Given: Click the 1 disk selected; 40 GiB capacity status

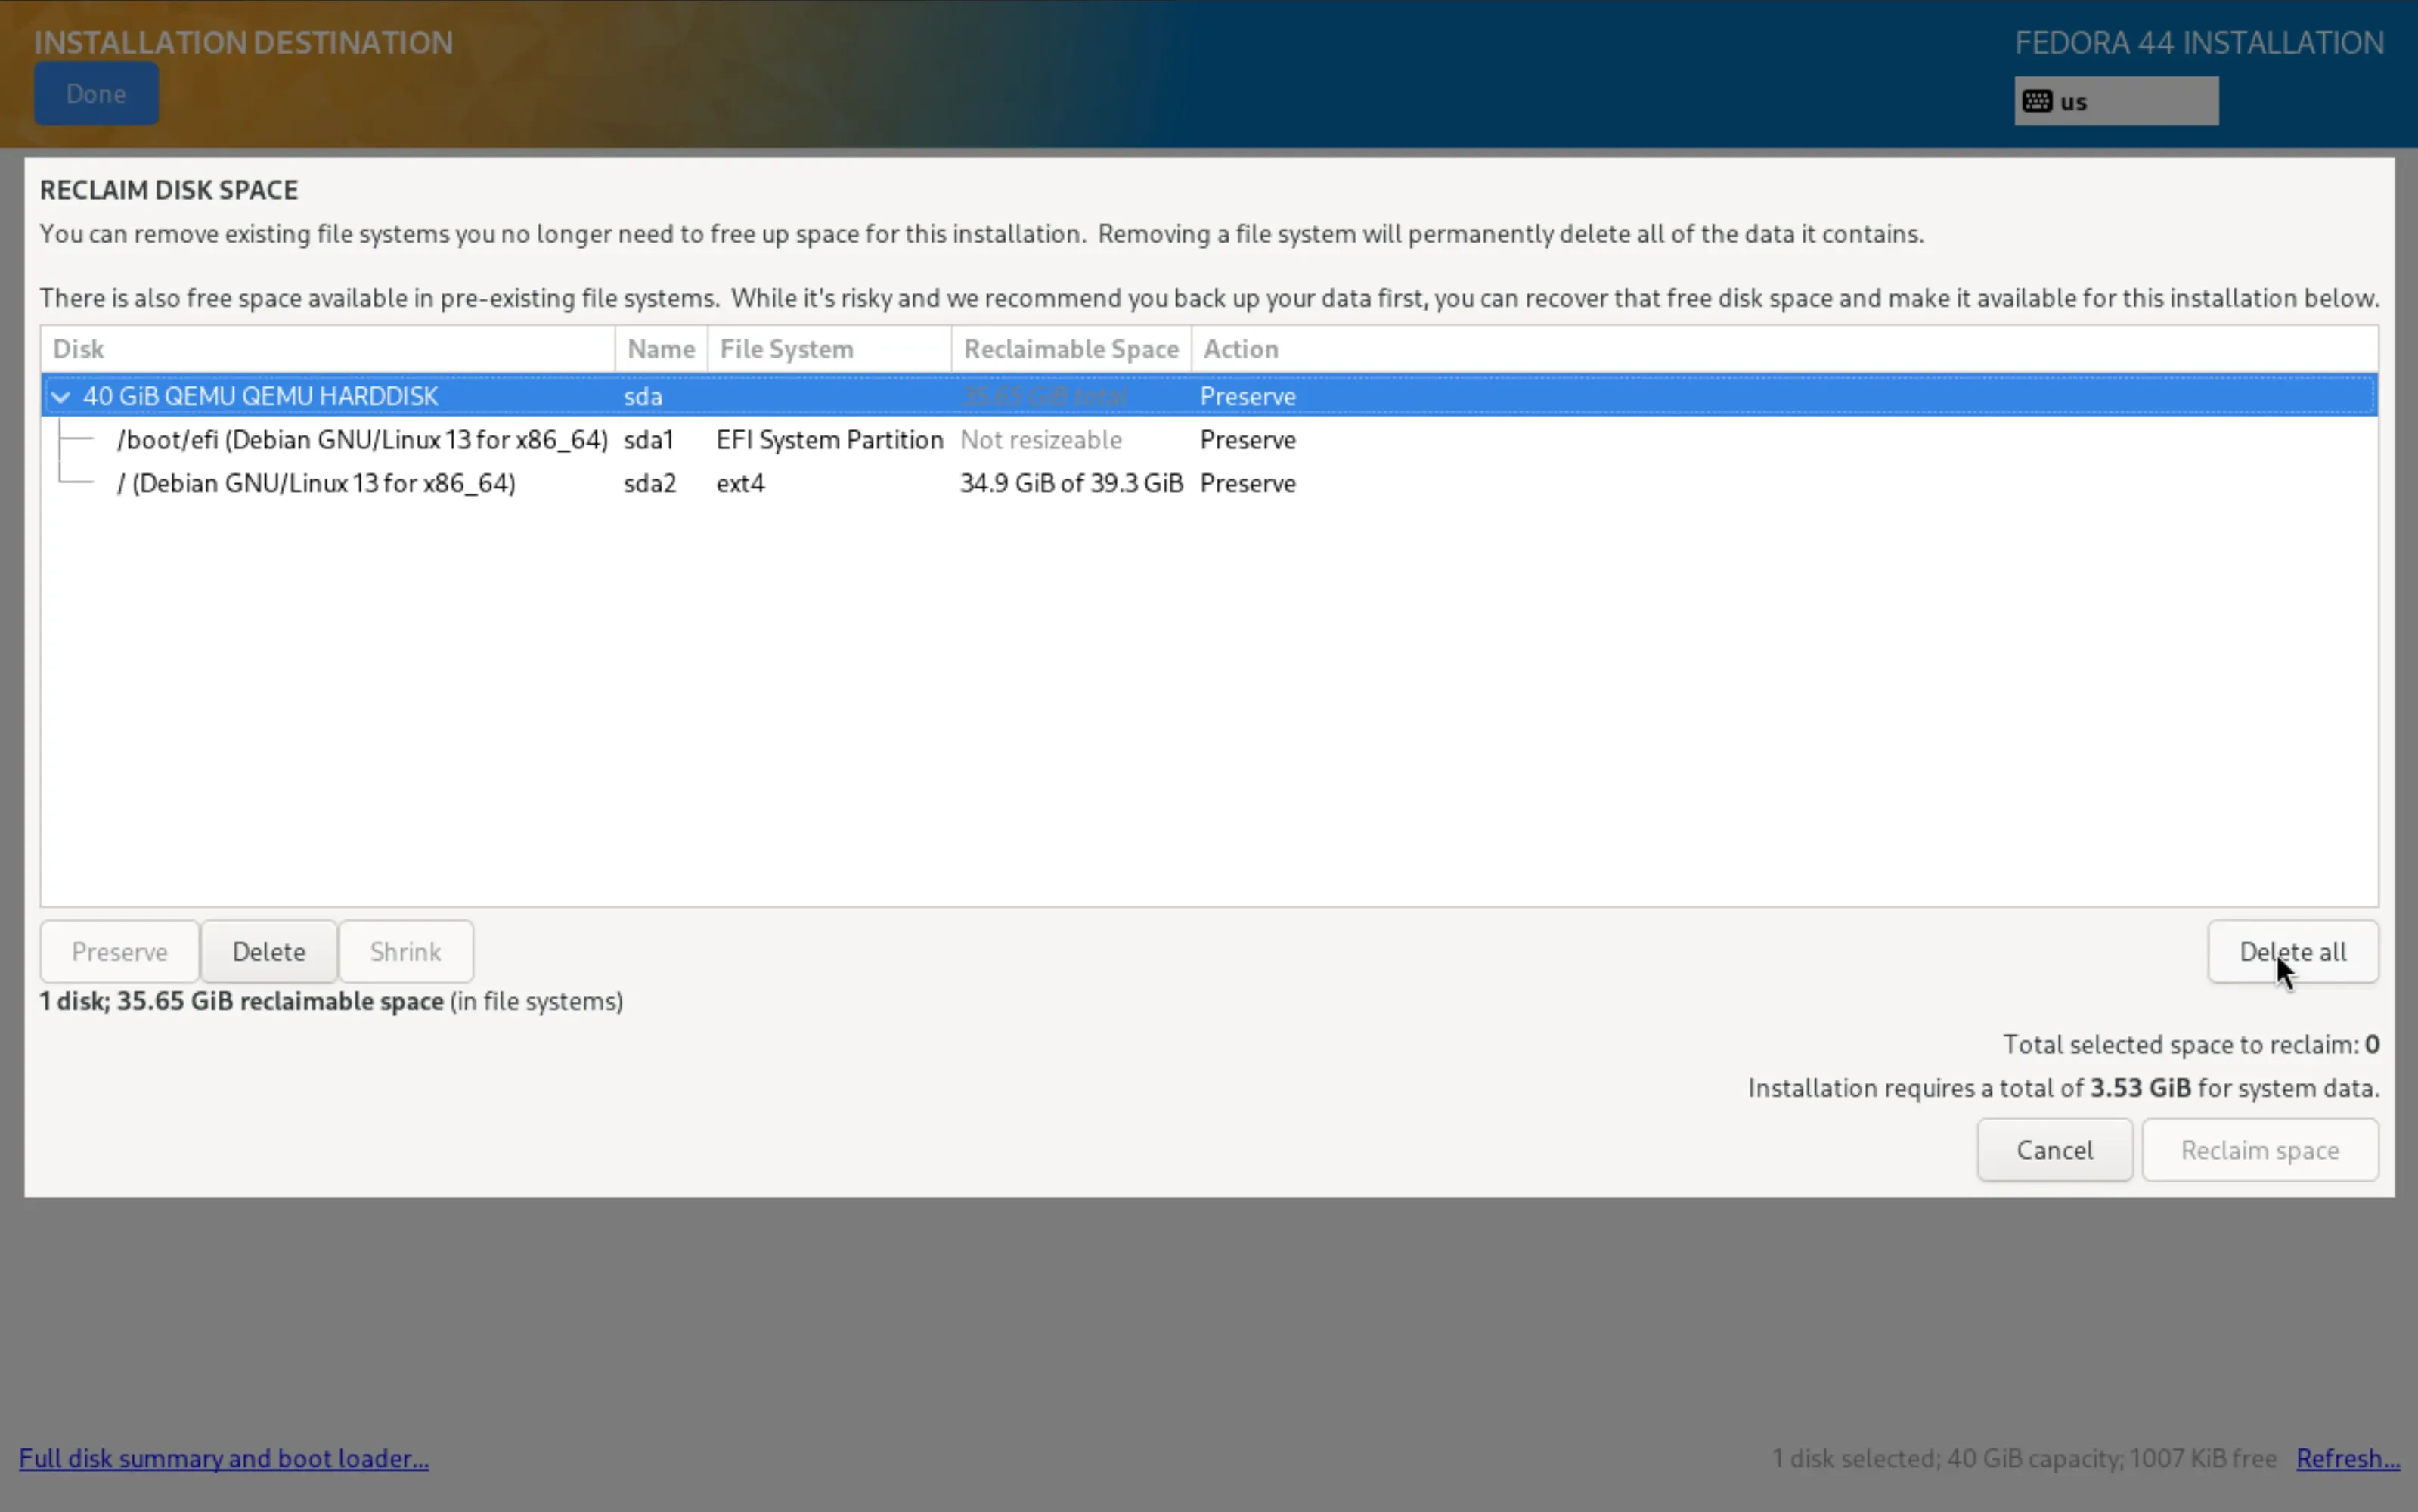Looking at the screenshot, I should [2024, 1458].
